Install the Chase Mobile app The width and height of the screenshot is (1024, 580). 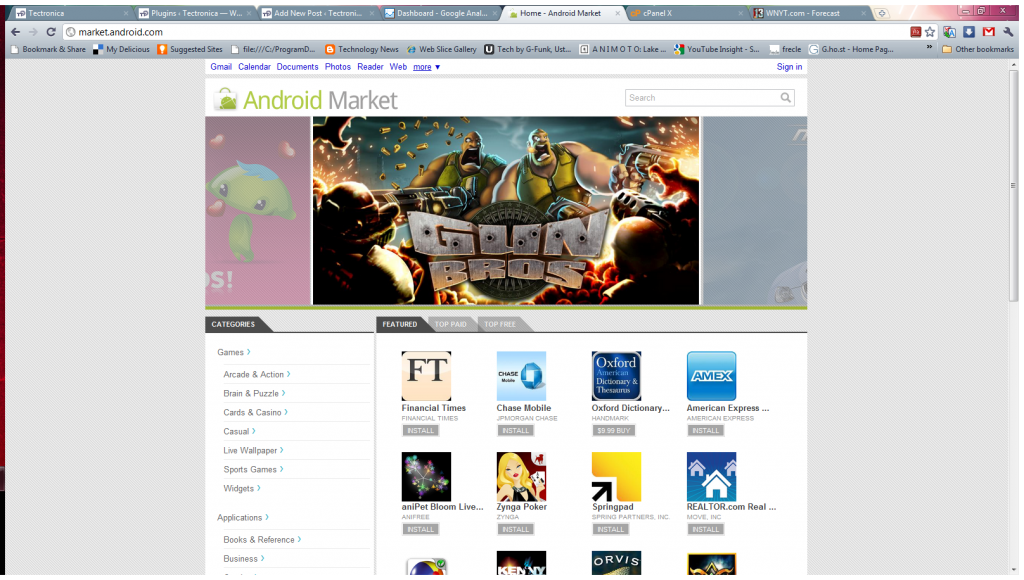pos(516,431)
